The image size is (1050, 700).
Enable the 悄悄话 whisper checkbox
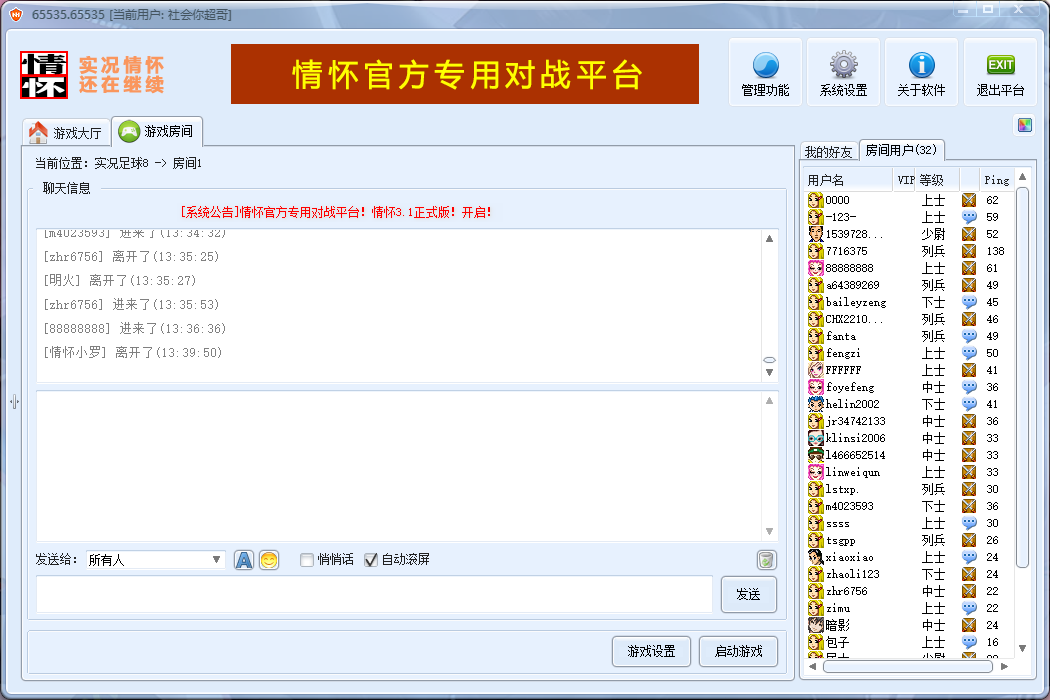tap(308, 560)
